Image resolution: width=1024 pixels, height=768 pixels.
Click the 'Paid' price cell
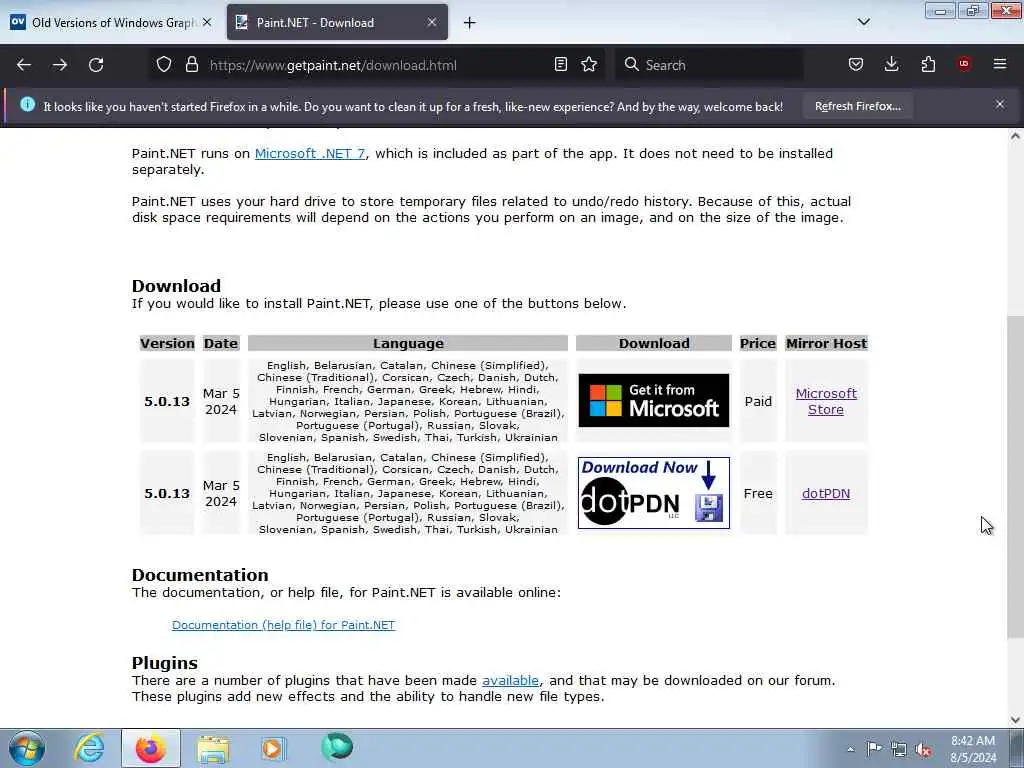(758, 402)
